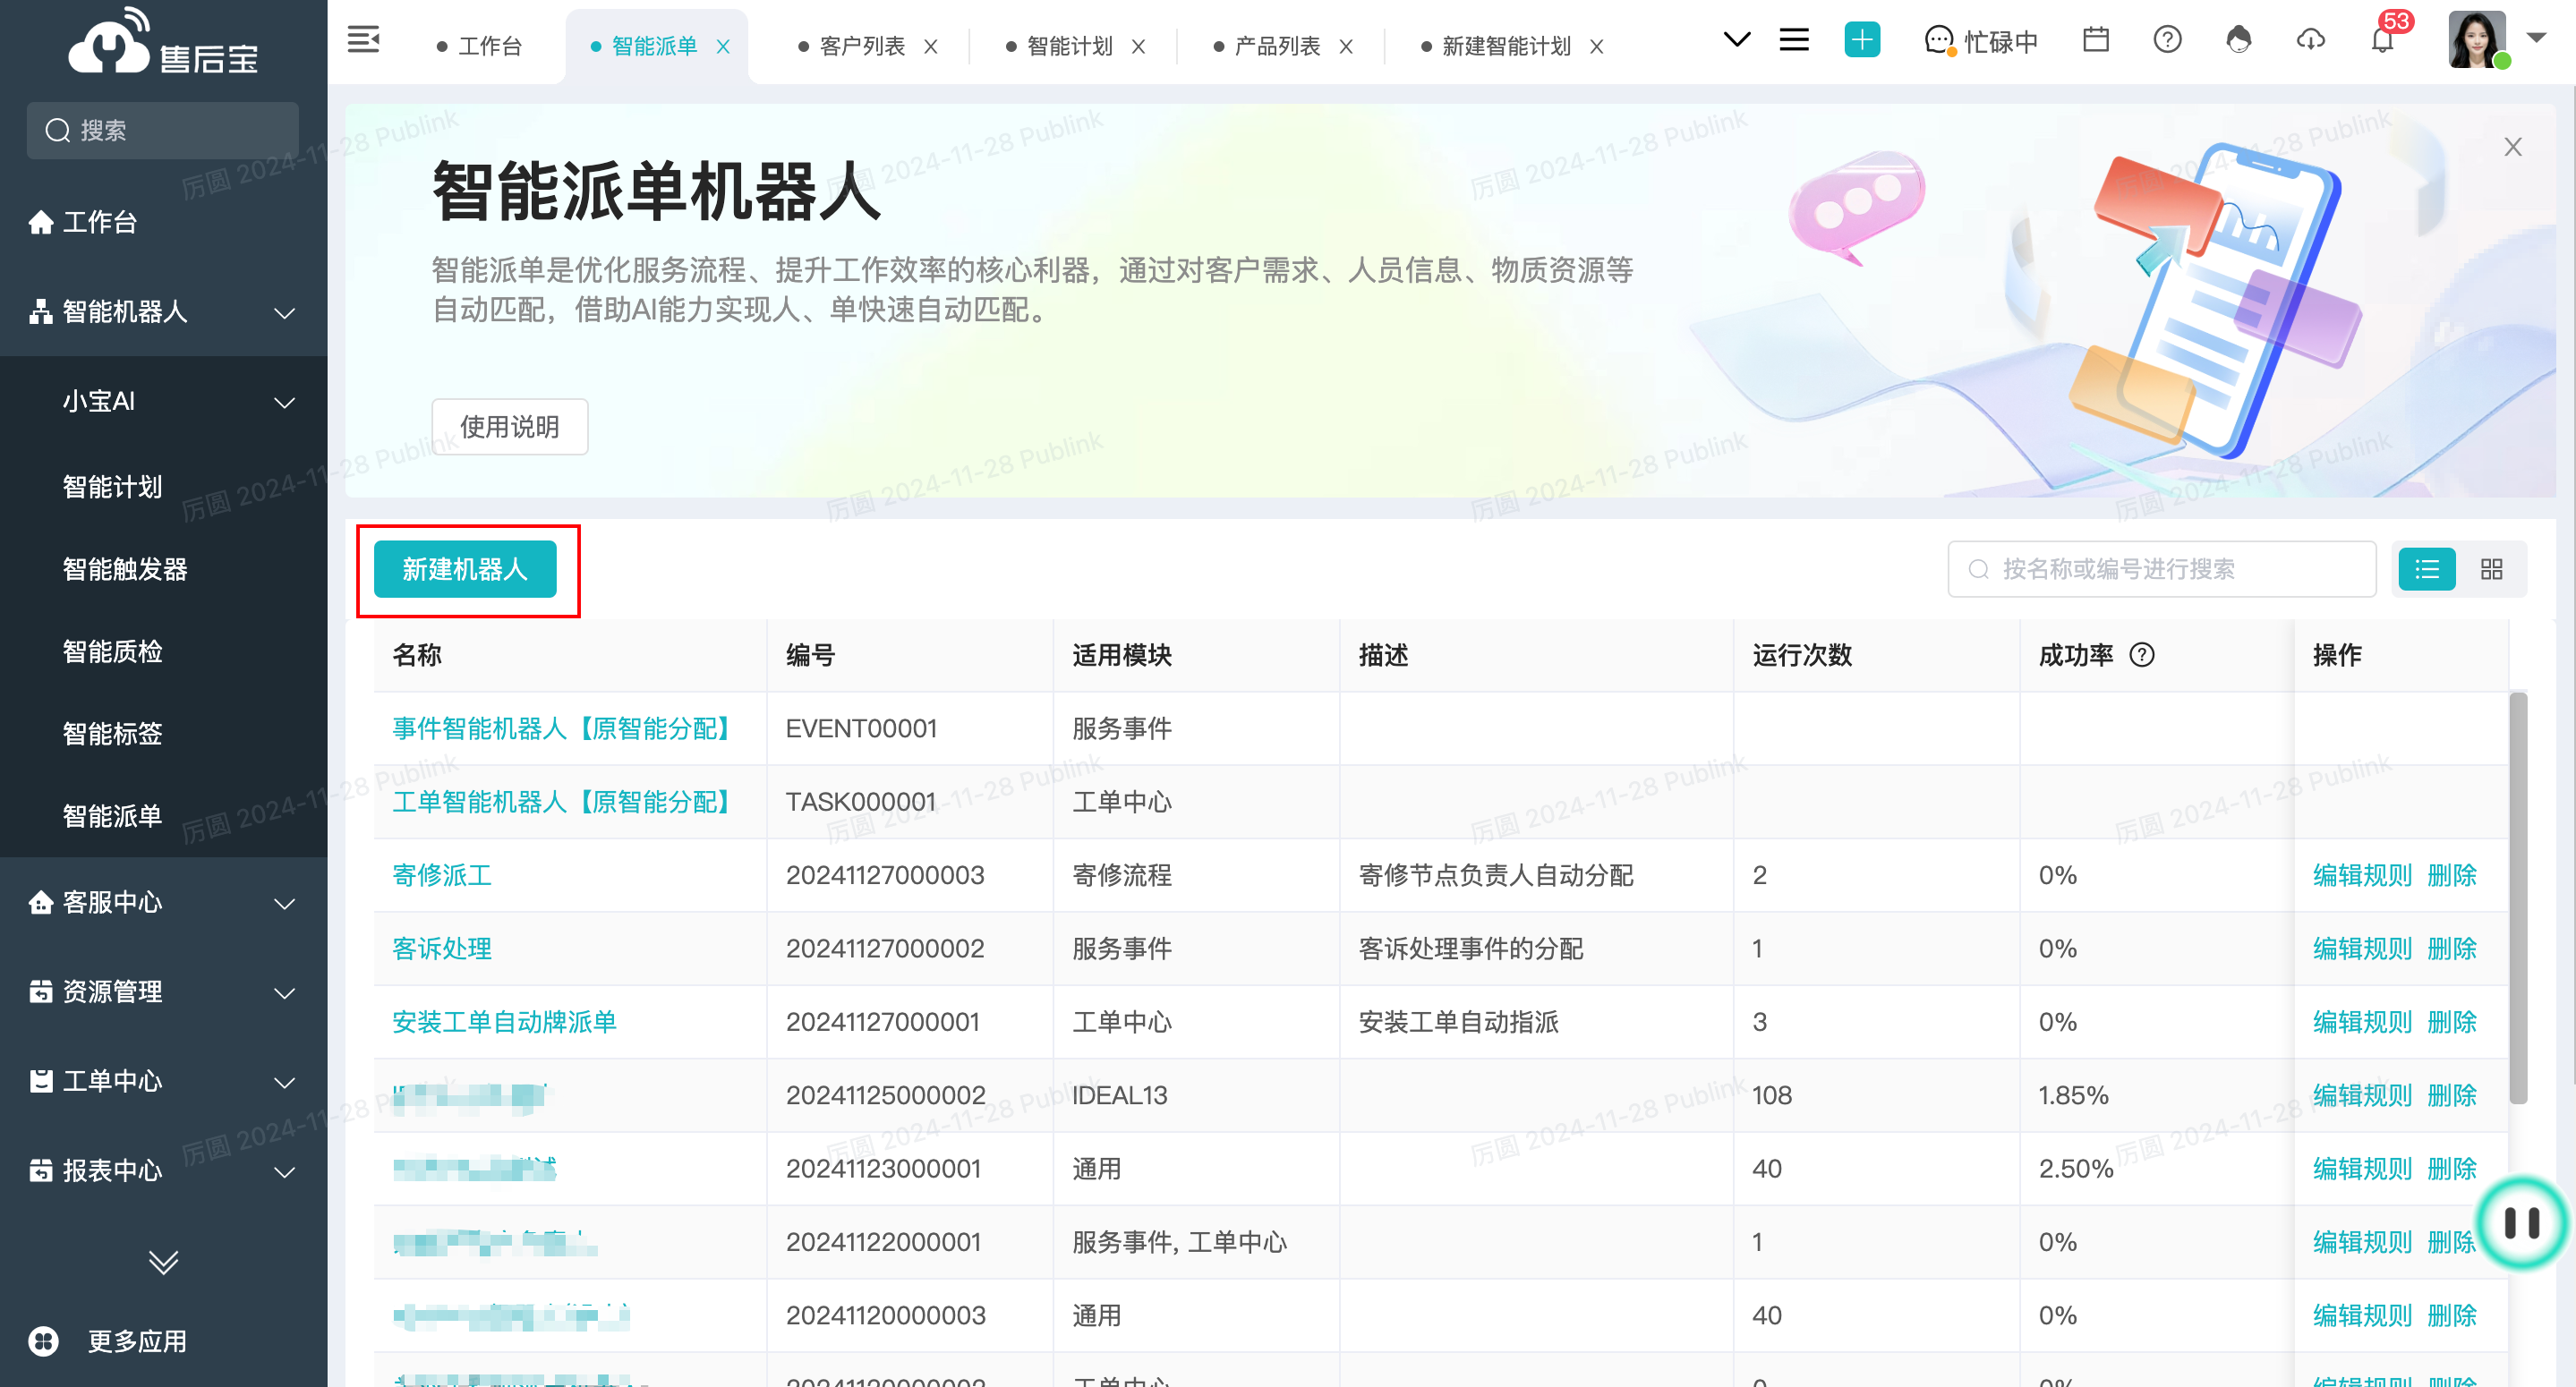Open the 寄修派工 robot link

point(441,876)
